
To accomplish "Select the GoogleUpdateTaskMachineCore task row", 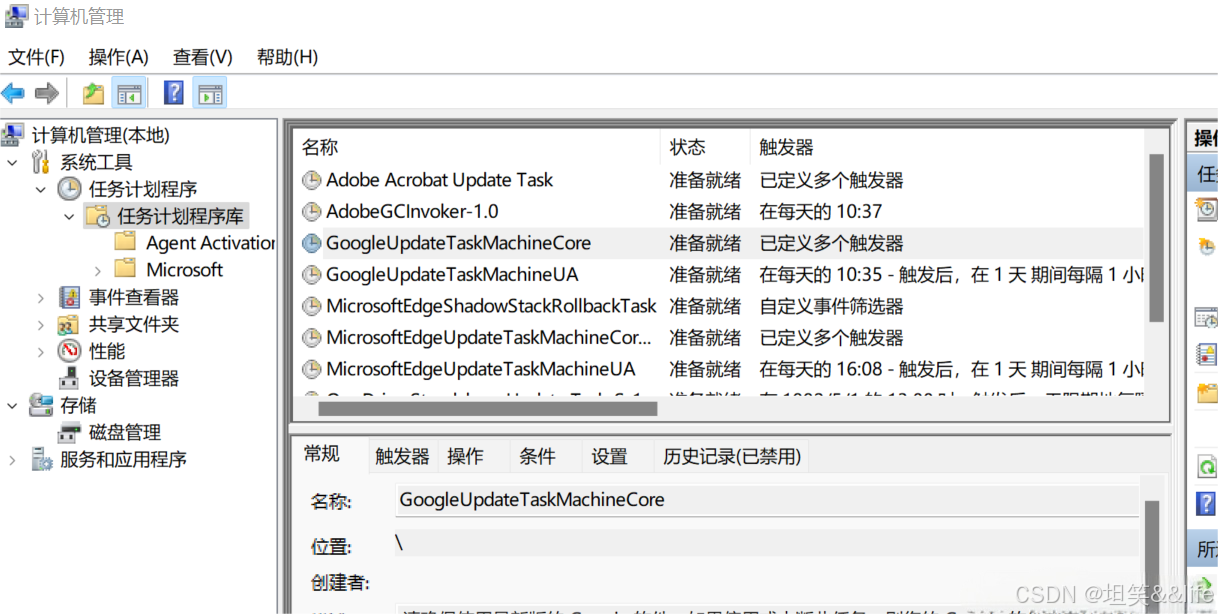I will coord(721,243).
